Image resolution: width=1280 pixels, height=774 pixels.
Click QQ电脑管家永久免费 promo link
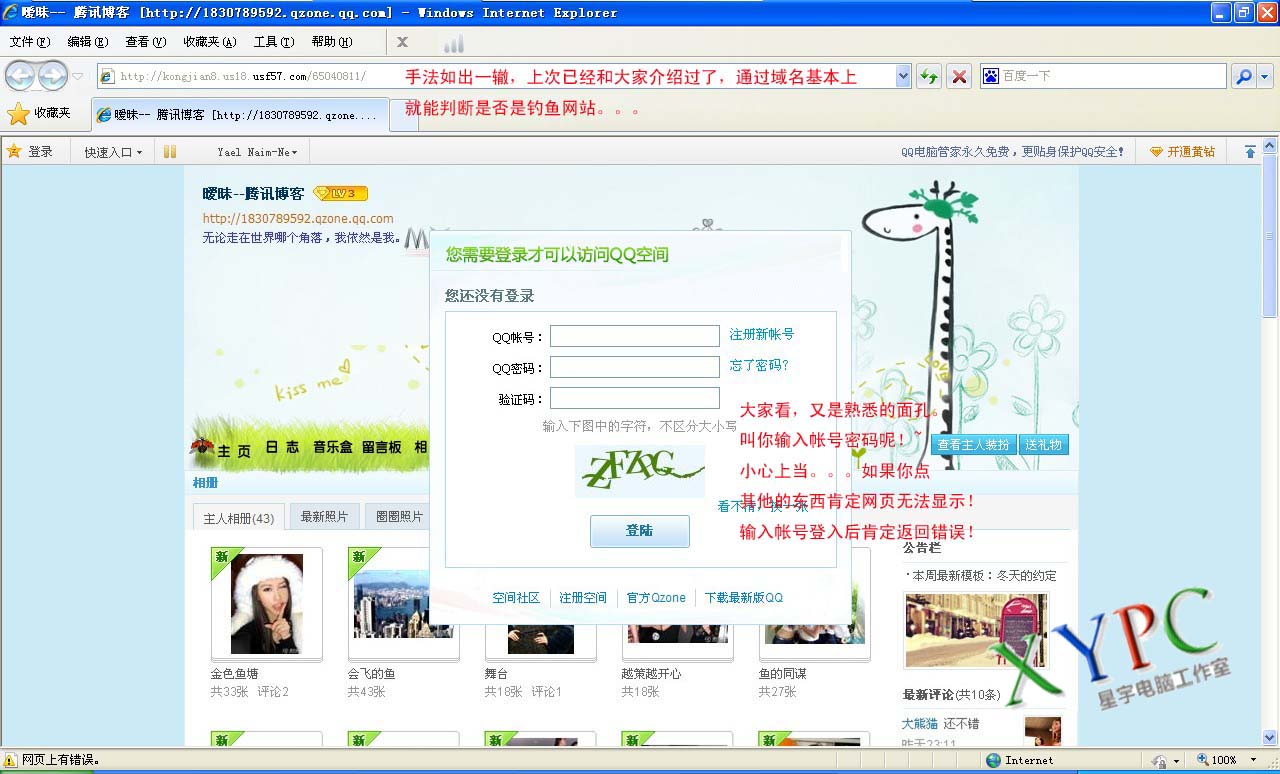[1012, 152]
